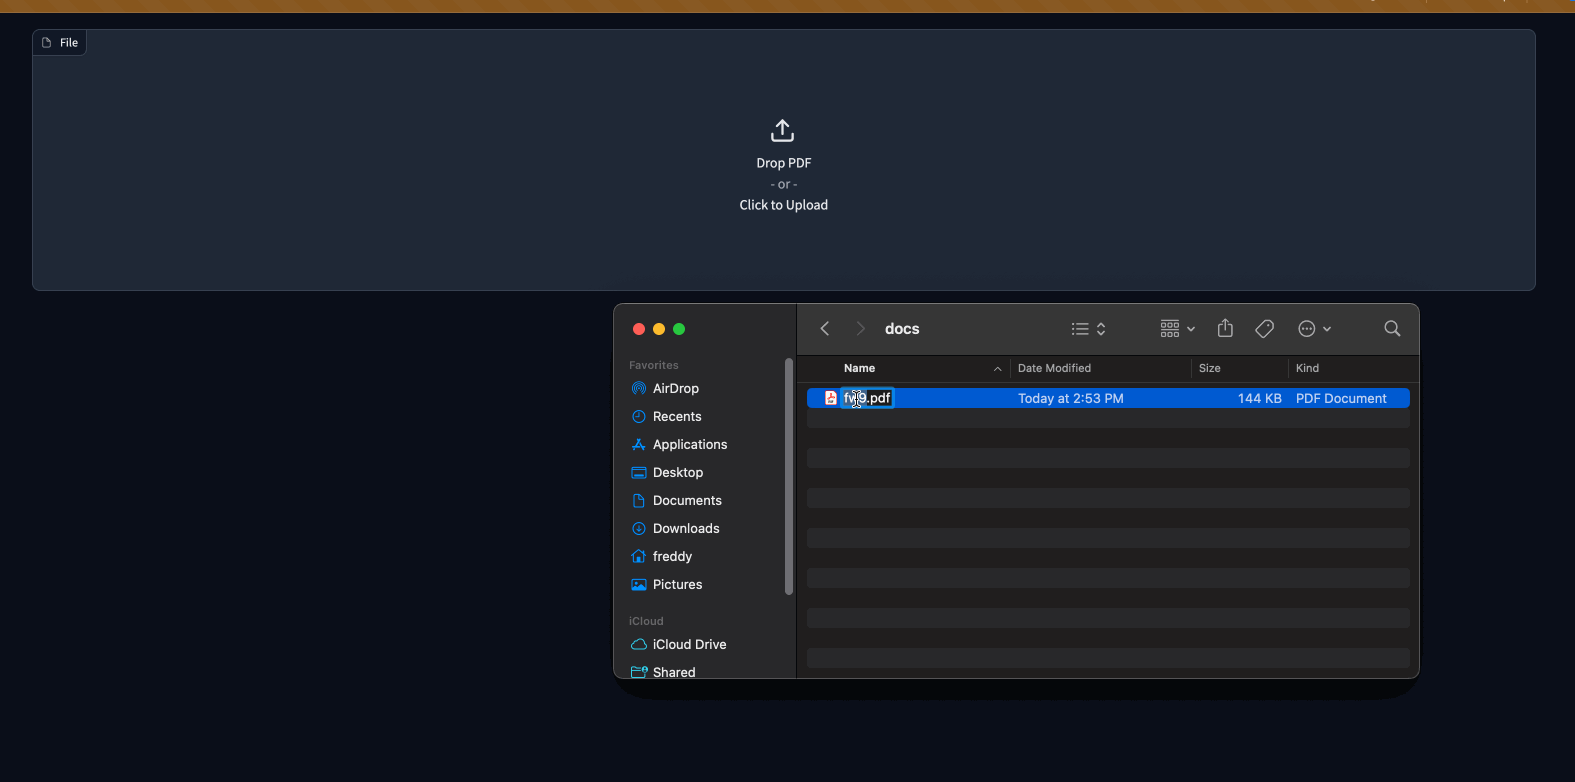1575x782 pixels.
Task: Change Finder list view mode
Action: [x=1088, y=329]
